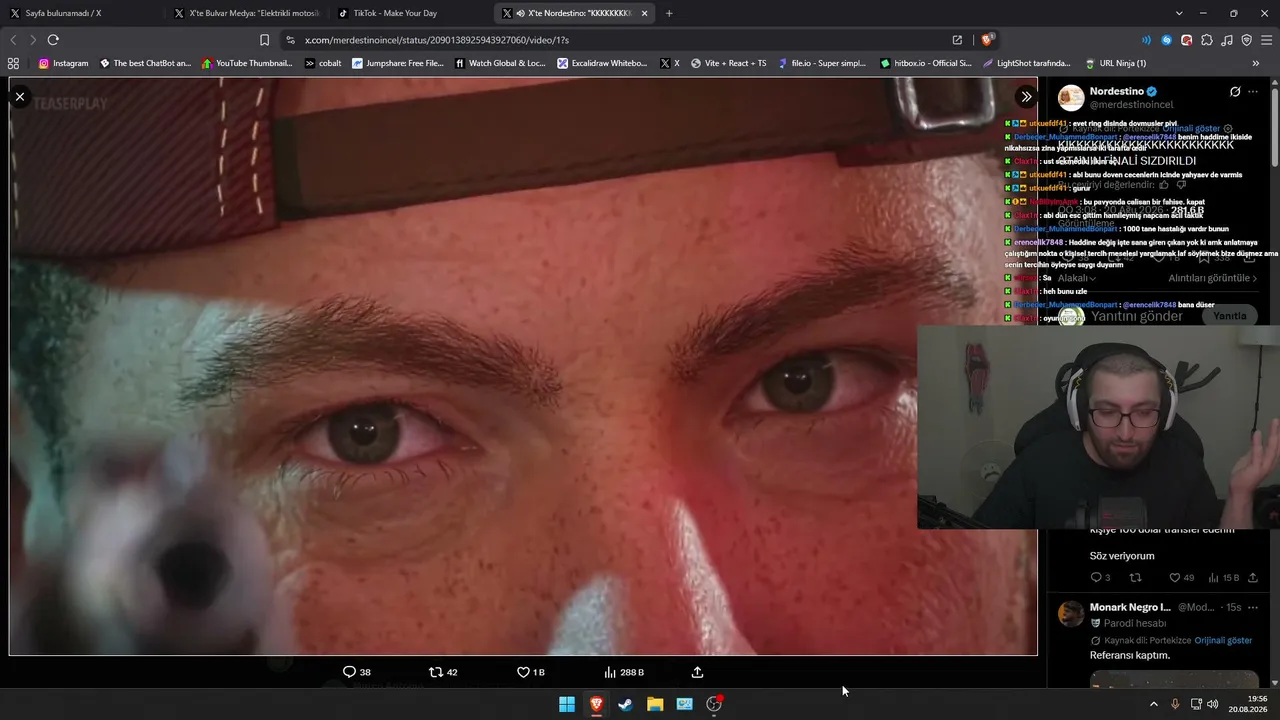Close the active X'te Nordestino tab
Image resolution: width=1280 pixels, height=720 pixels.
tap(644, 13)
